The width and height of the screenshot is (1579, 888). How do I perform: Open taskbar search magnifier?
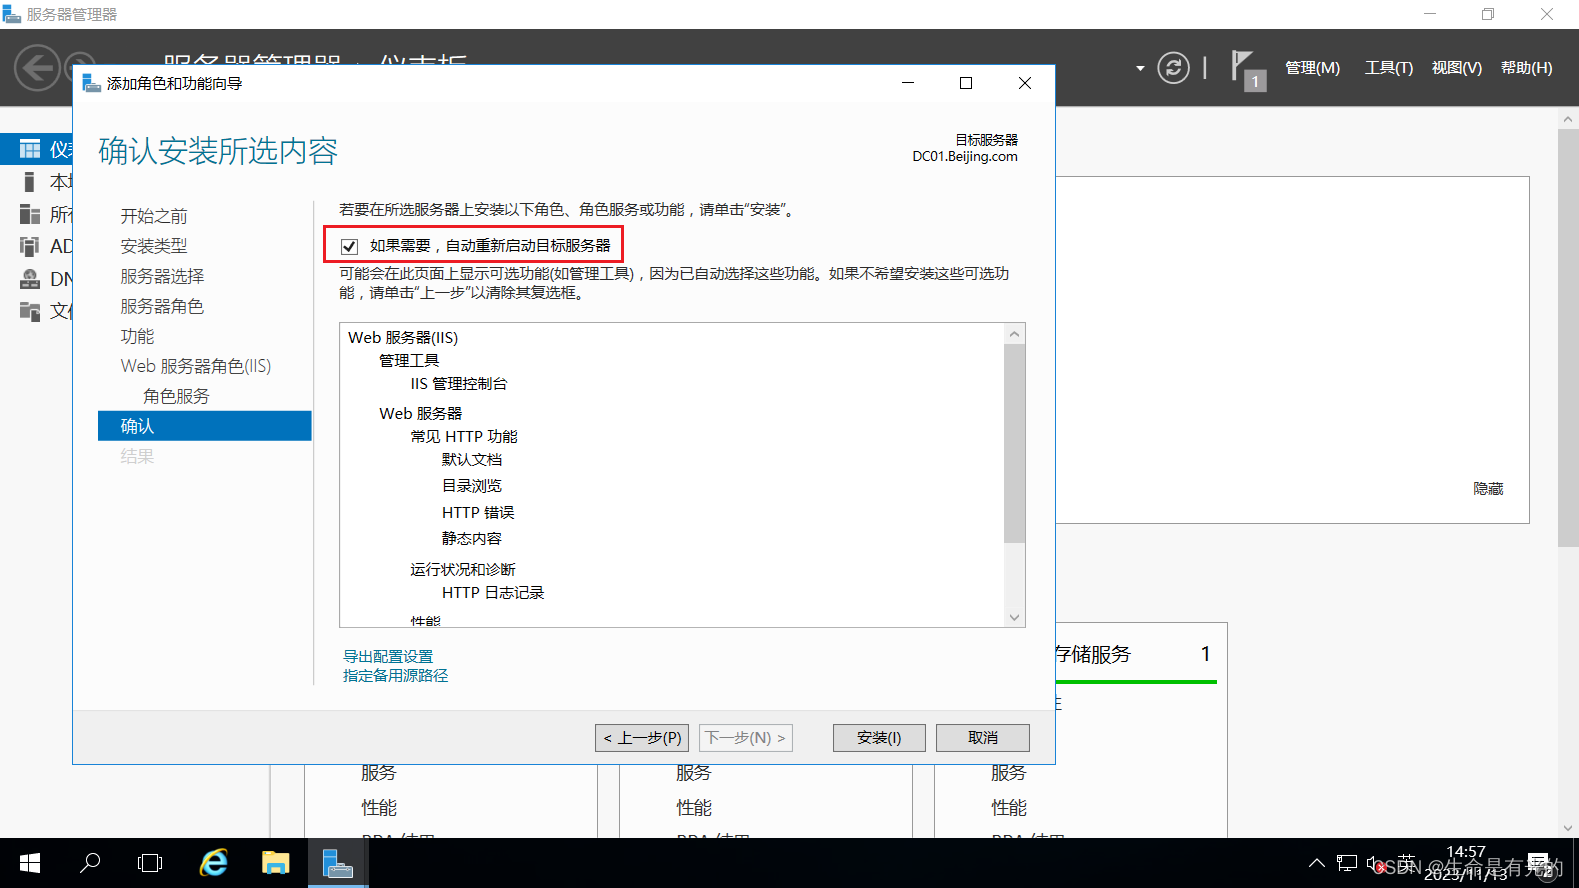(90, 863)
